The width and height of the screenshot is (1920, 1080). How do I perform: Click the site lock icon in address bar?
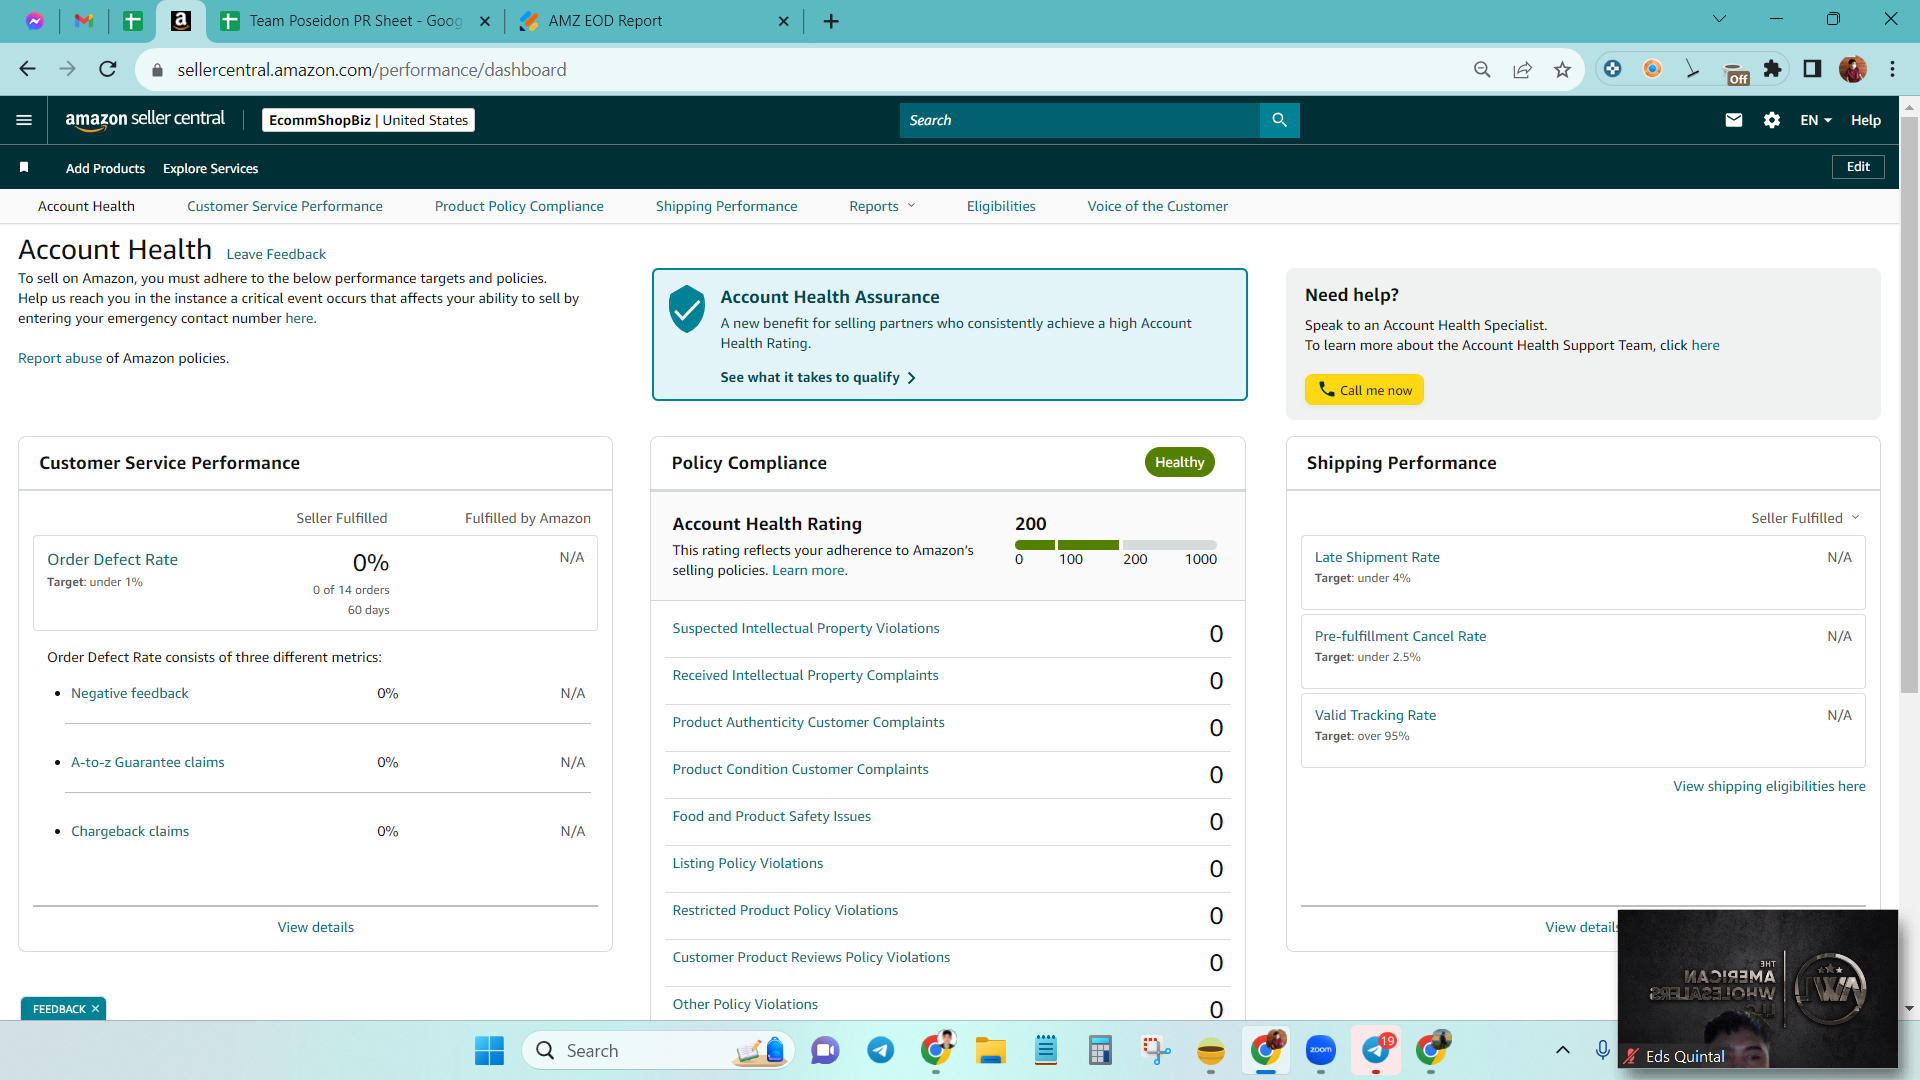click(156, 70)
